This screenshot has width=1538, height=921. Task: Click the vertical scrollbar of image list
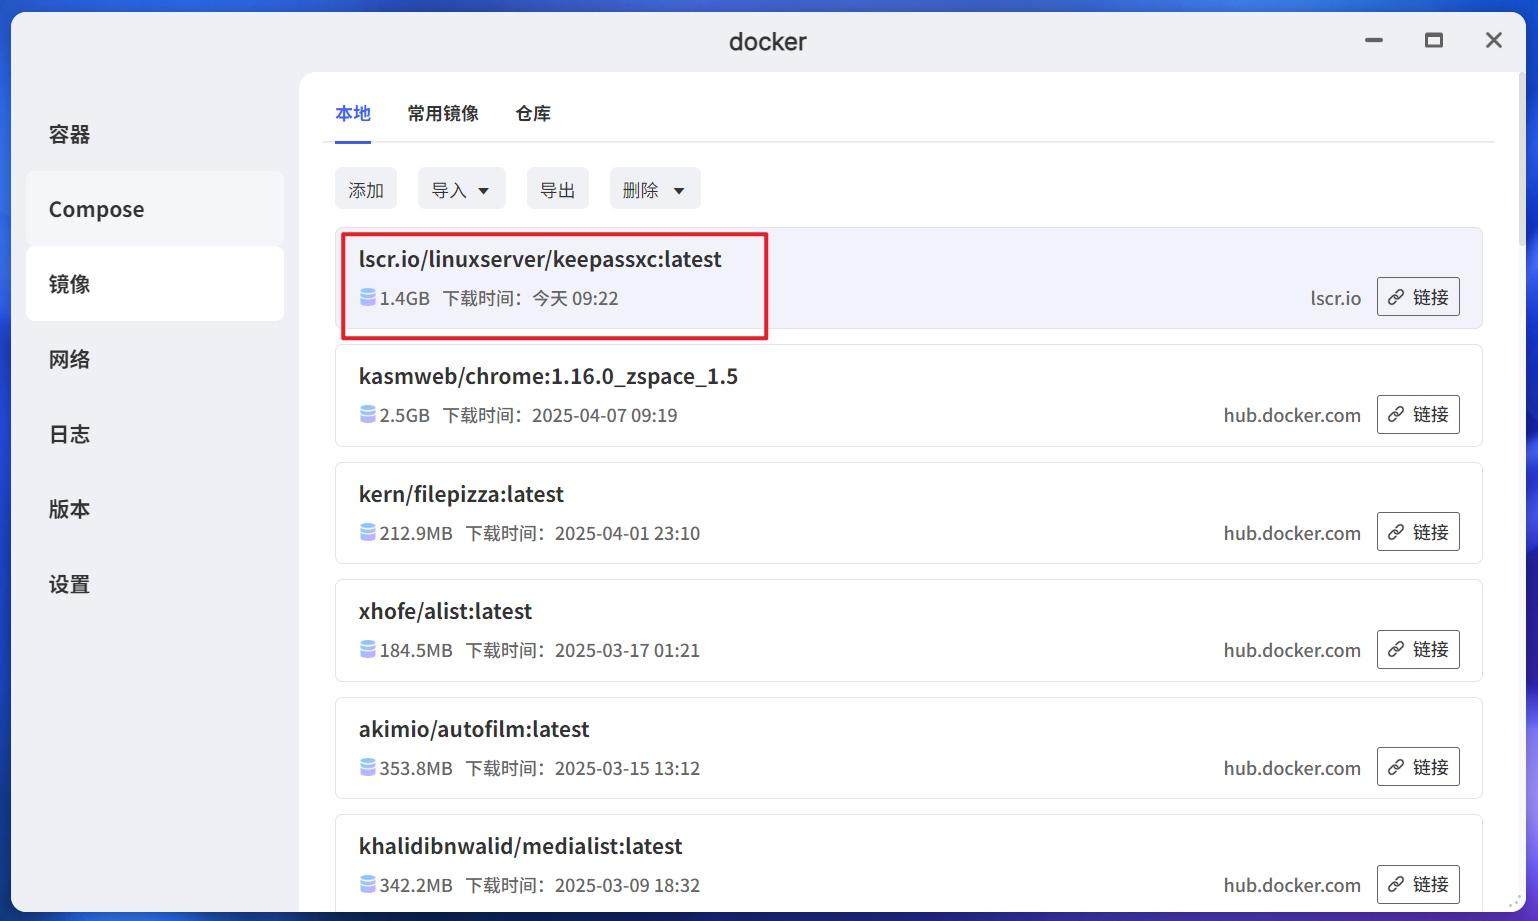(x=1521, y=160)
